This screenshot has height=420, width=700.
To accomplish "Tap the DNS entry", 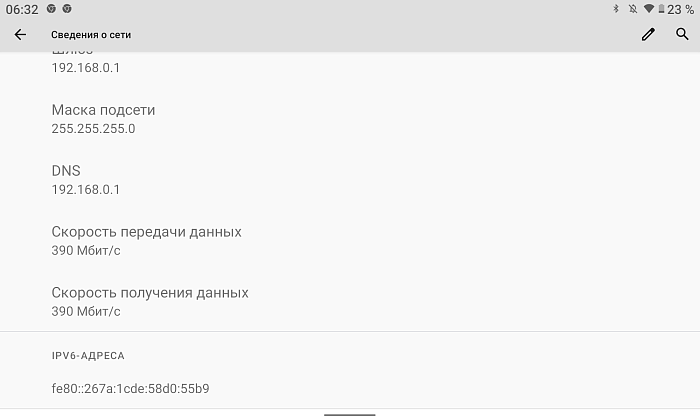I will [350, 179].
